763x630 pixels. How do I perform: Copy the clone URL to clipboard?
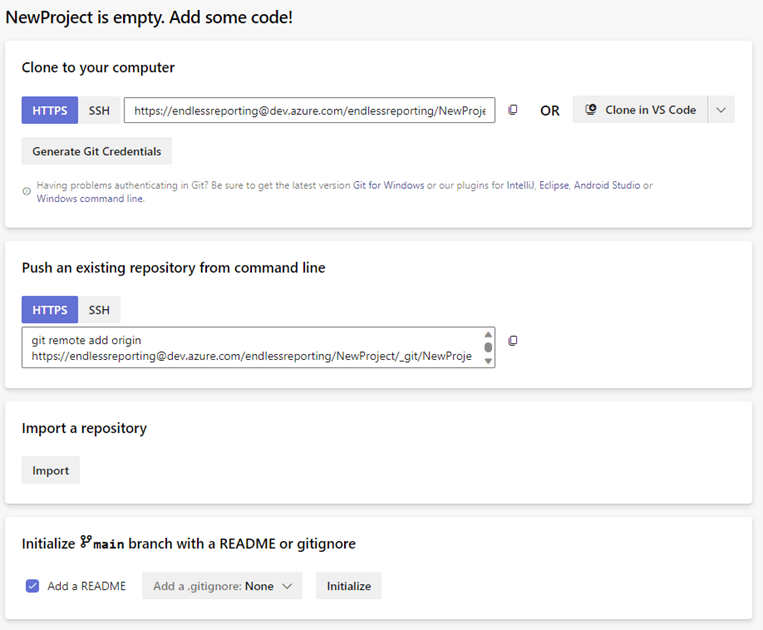click(x=513, y=110)
